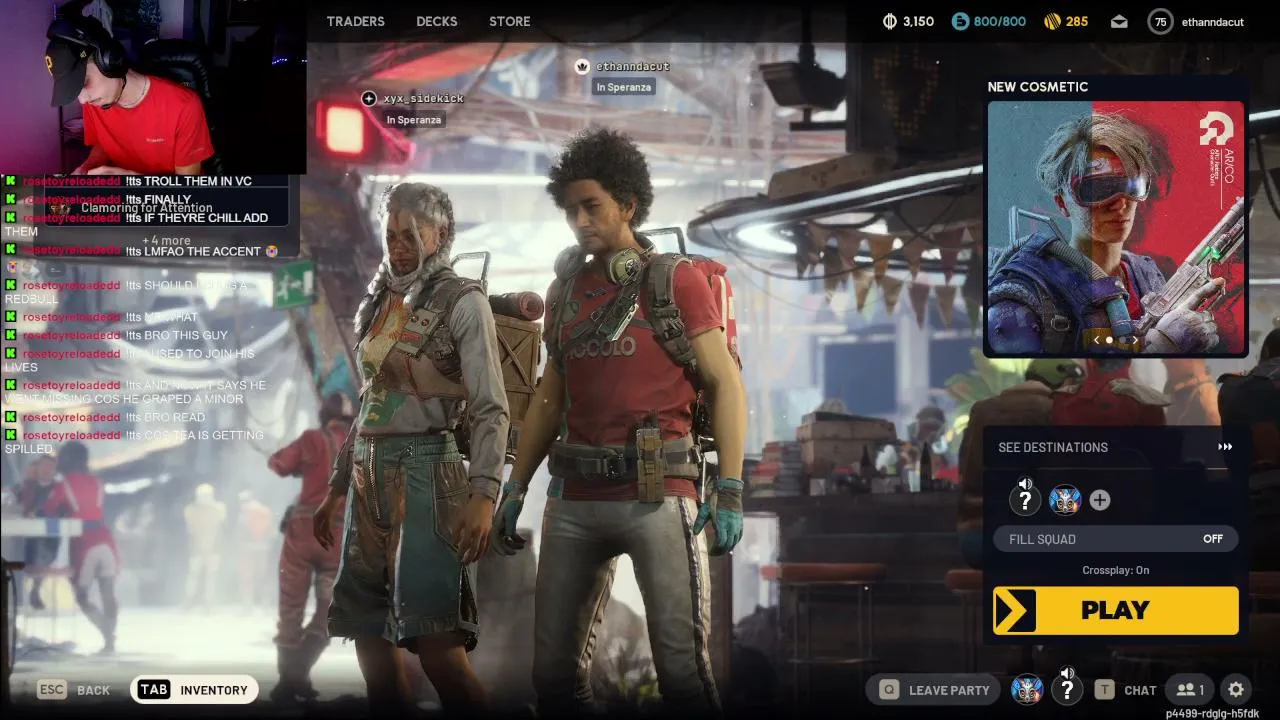Click chat message 'TROLL THEM IN VC'

[x=198, y=181]
